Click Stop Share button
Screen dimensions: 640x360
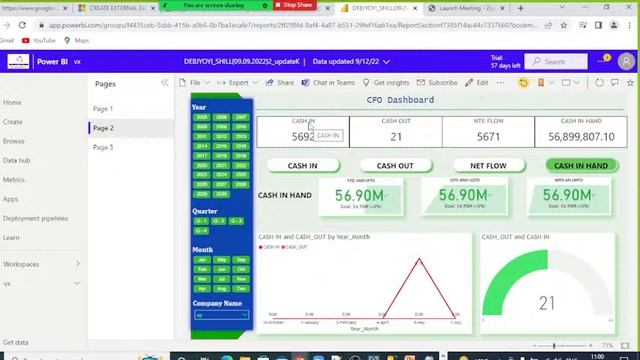[x=295, y=5]
